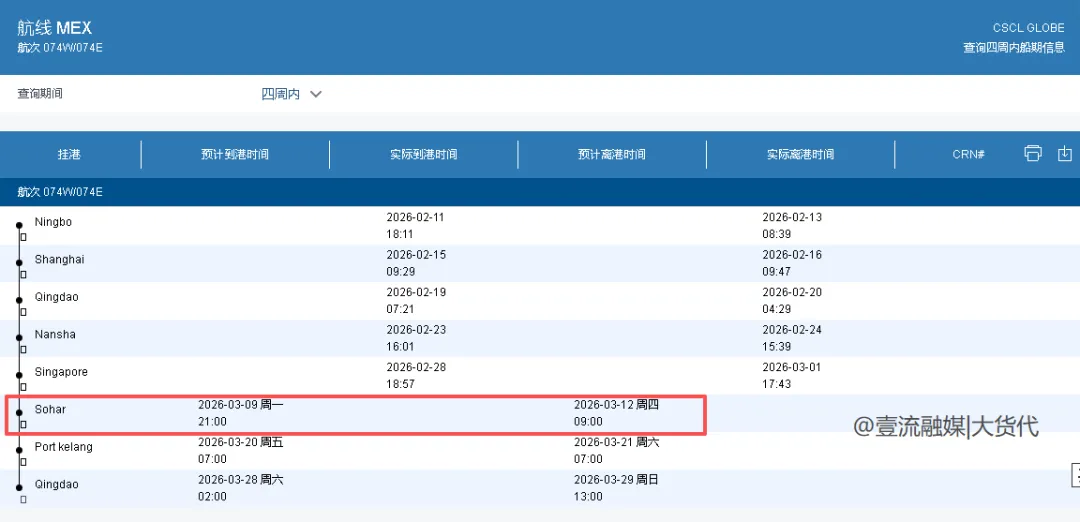
Task: Click the Singapore timeline dot marker
Action: tap(19, 375)
